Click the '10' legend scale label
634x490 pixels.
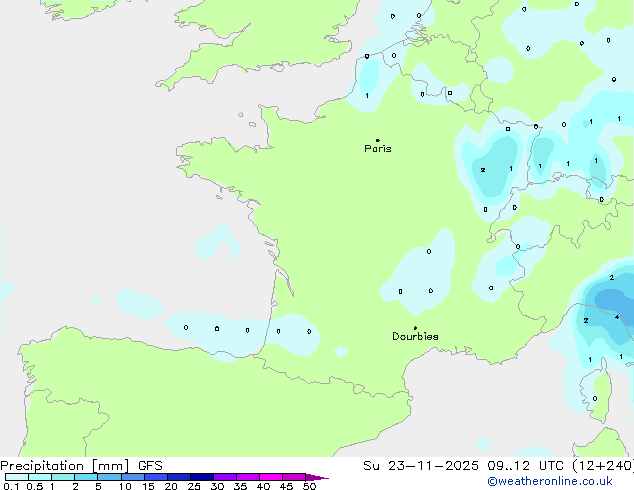pyautogui.click(x=125, y=486)
